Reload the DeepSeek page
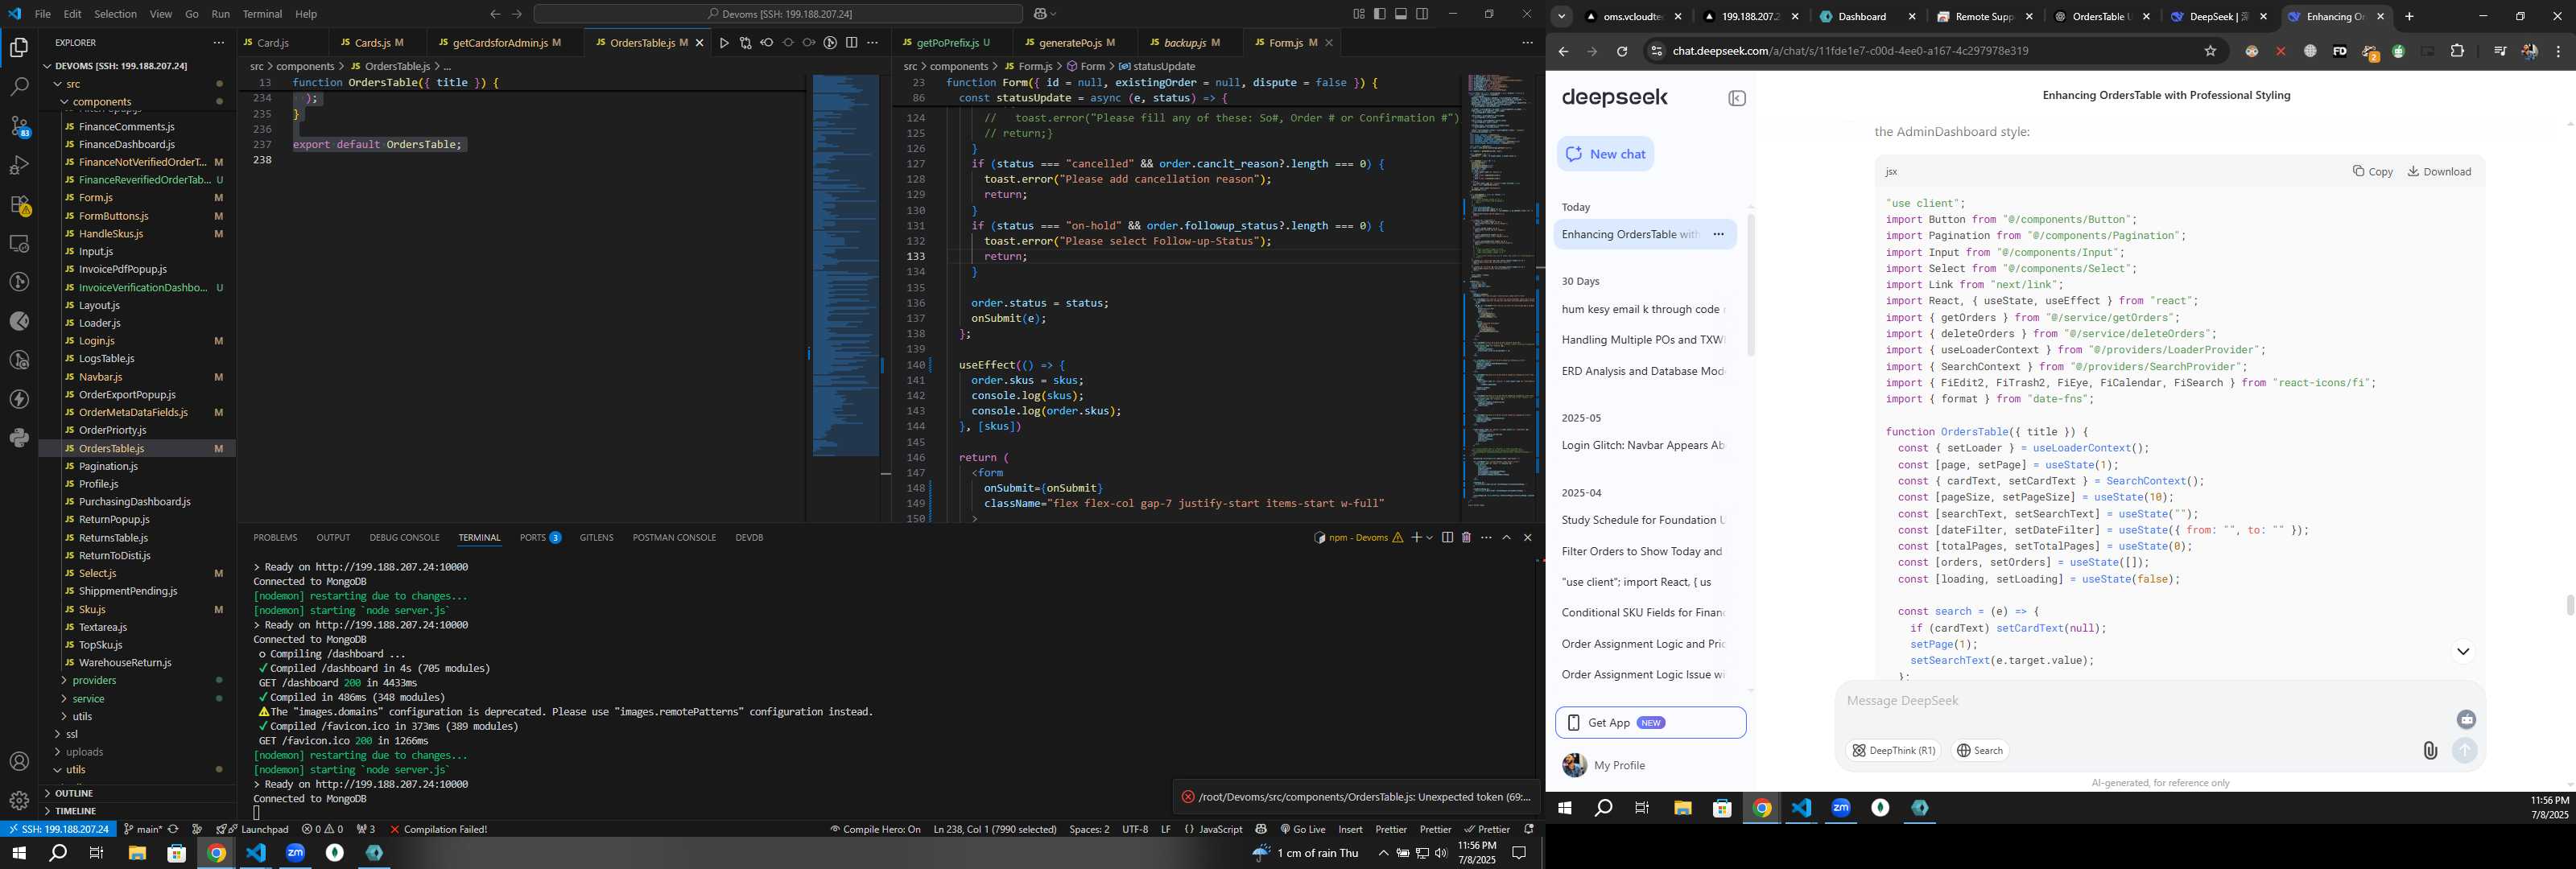 coord(1622,52)
